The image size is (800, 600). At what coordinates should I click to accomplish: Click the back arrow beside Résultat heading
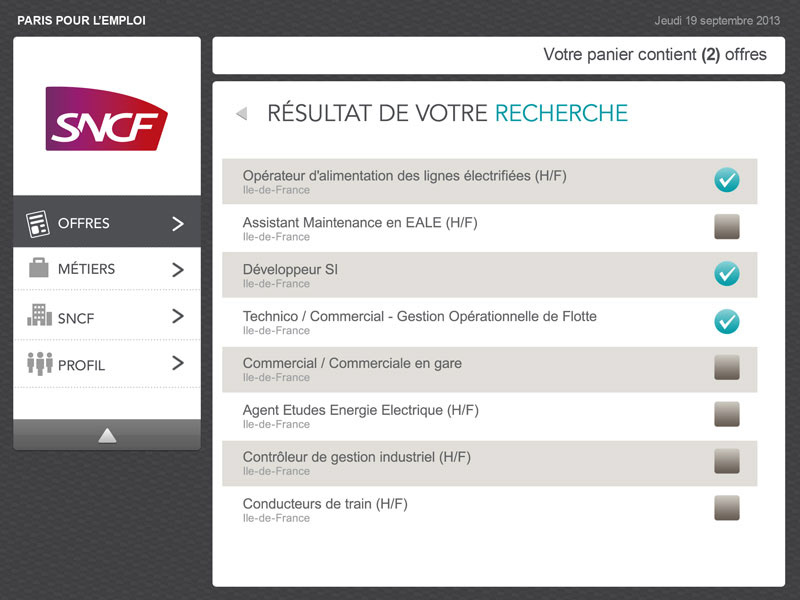241,114
